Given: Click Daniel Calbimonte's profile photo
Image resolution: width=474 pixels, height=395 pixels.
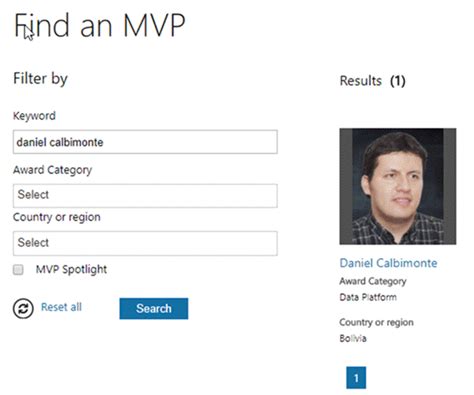Looking at the screenshot, I should pyautogui.click(x=398, y=186).
